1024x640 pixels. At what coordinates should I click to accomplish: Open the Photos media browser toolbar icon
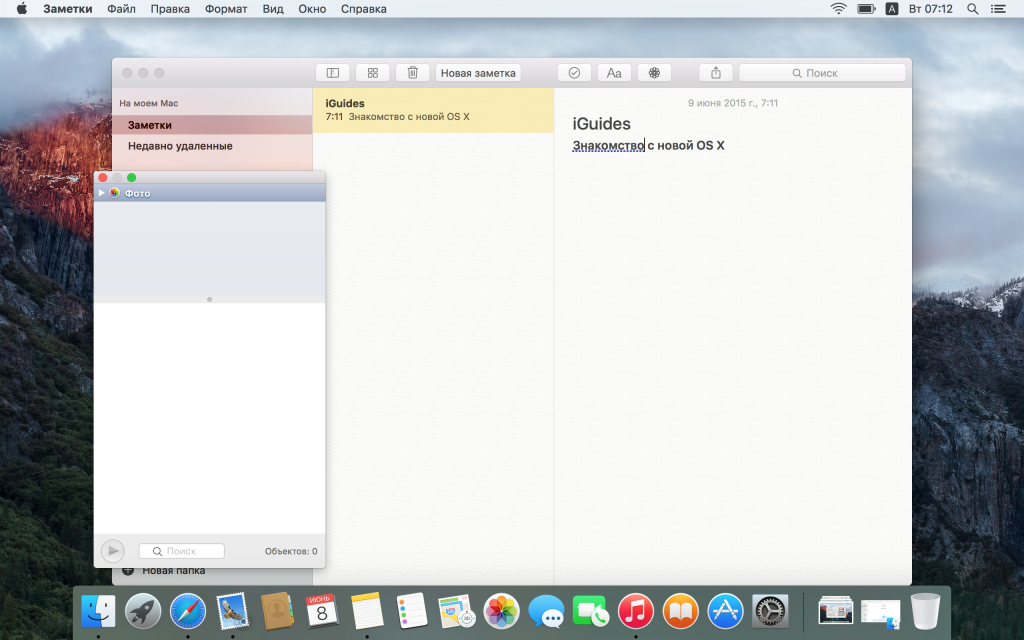[654, 73]
